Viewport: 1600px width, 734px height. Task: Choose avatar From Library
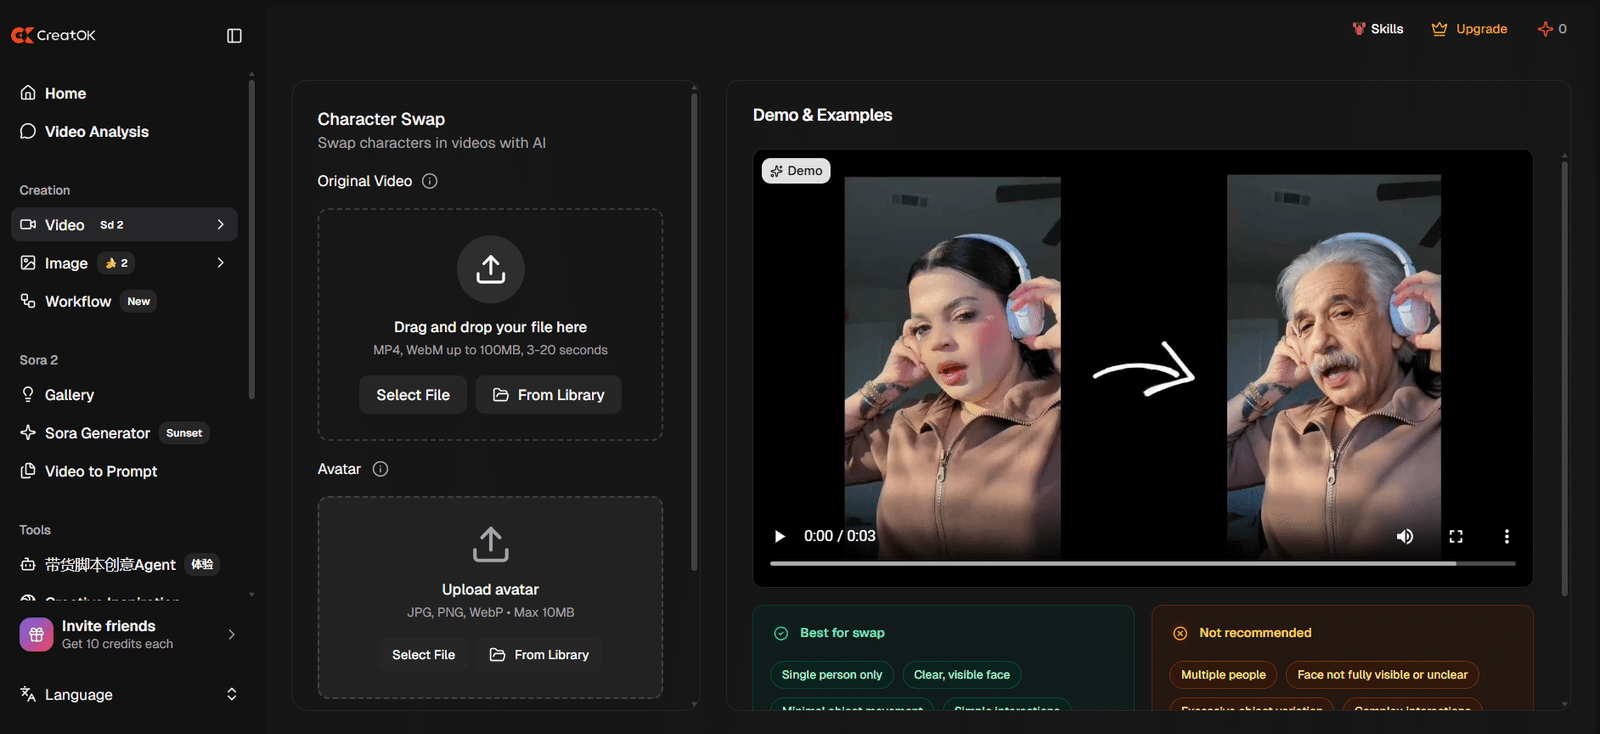point(539,655)
